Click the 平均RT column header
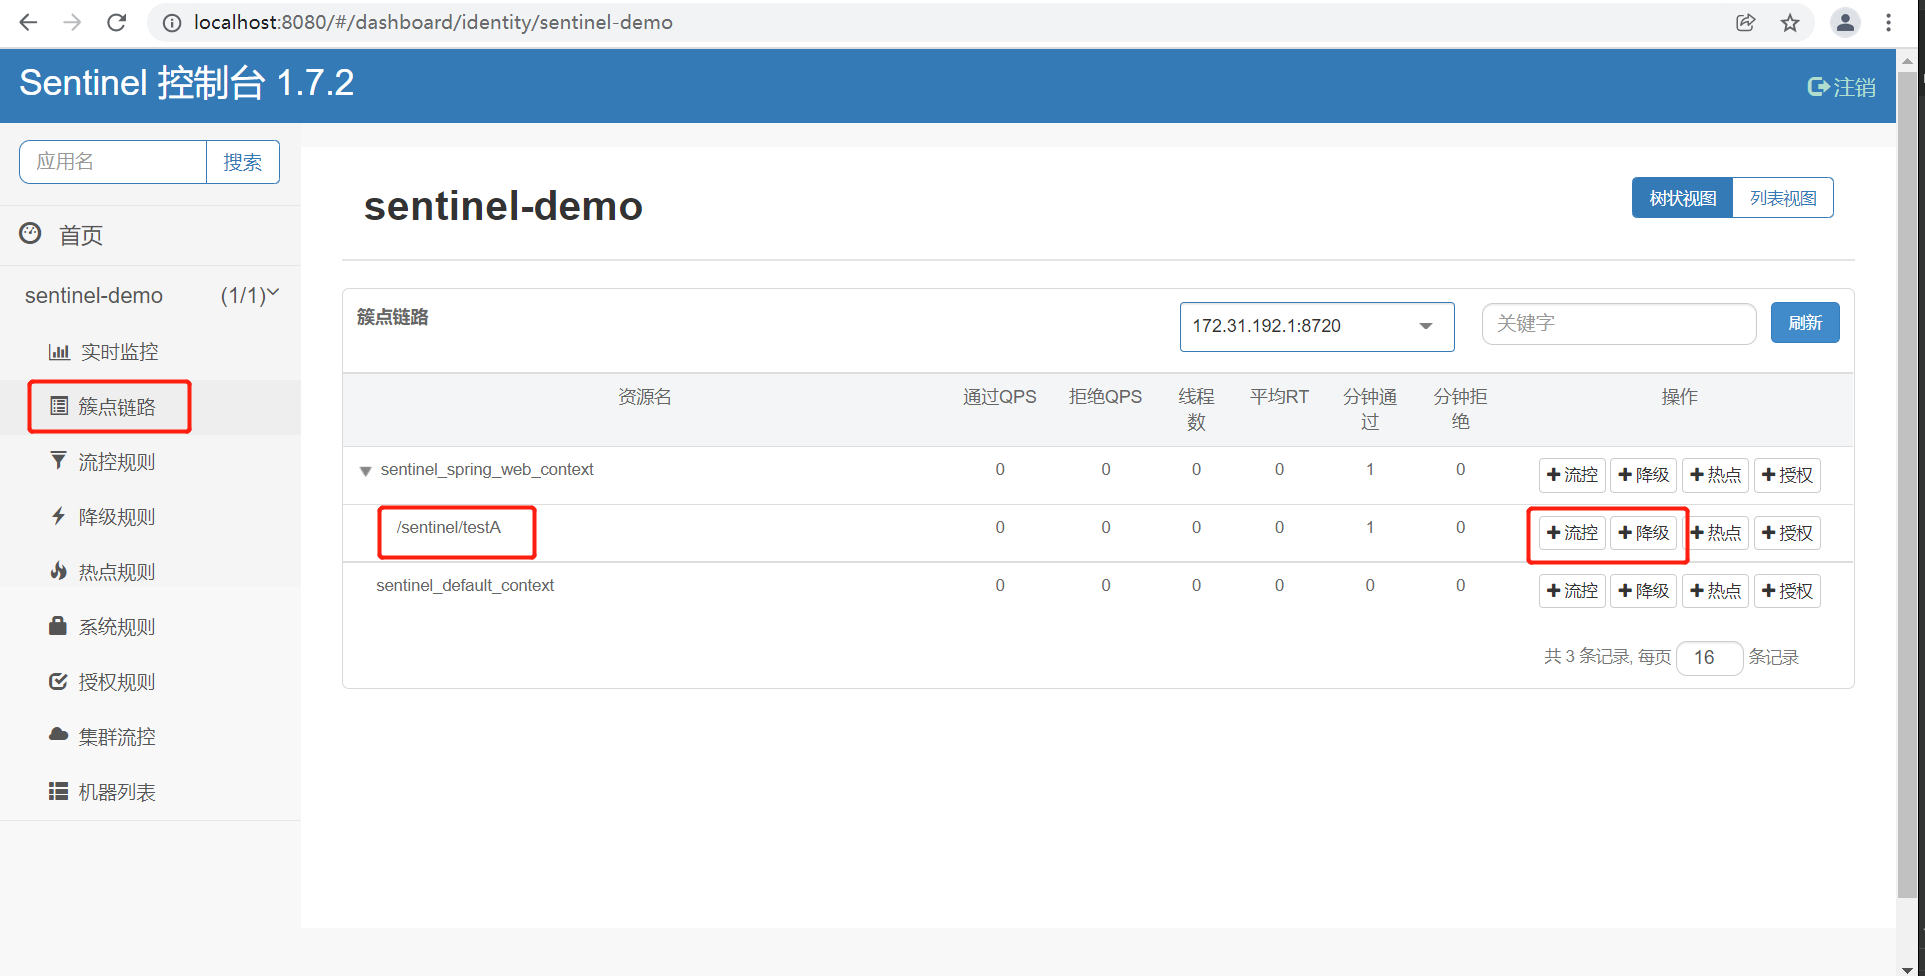The image size is (1925, 976). [1279, 397]
